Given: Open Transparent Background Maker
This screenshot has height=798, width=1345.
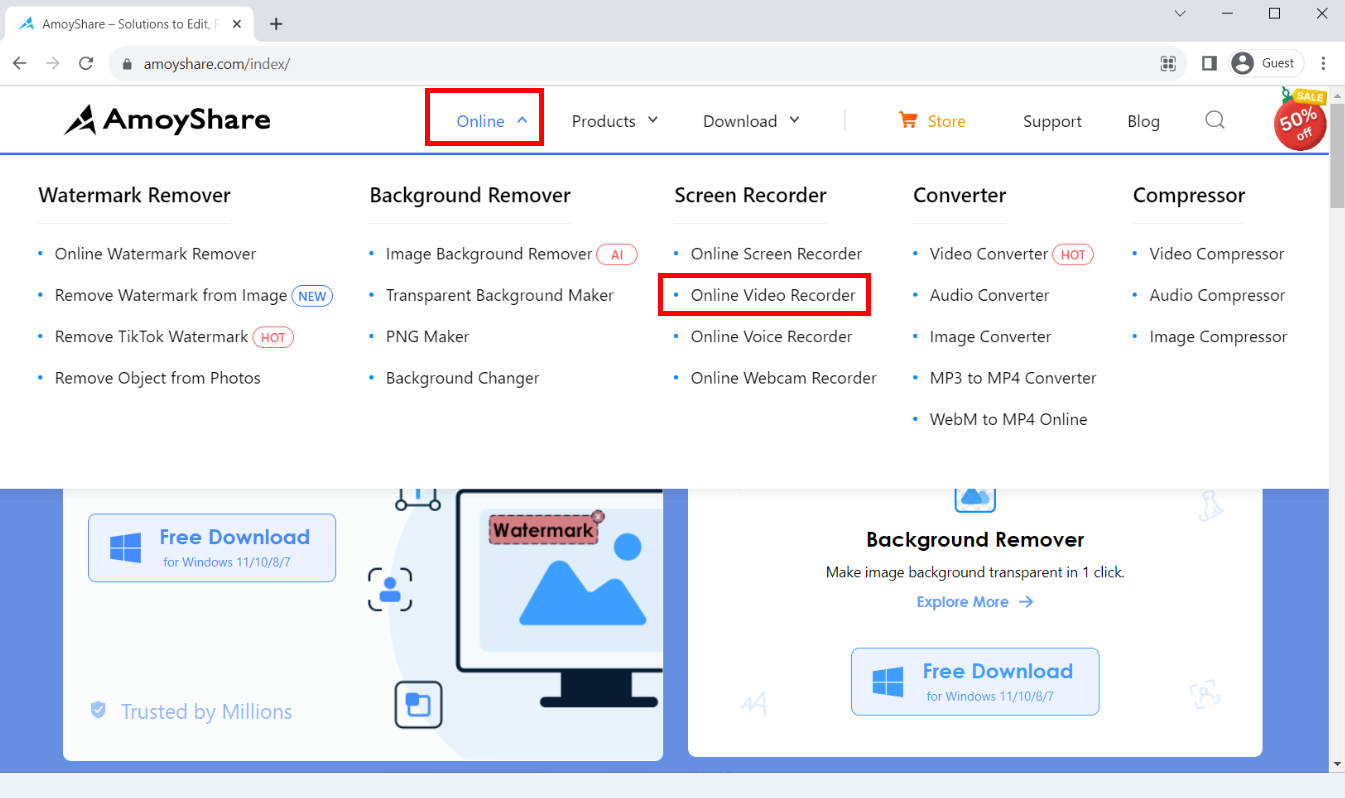Looking at the screenshot, I should pos(499,295).
